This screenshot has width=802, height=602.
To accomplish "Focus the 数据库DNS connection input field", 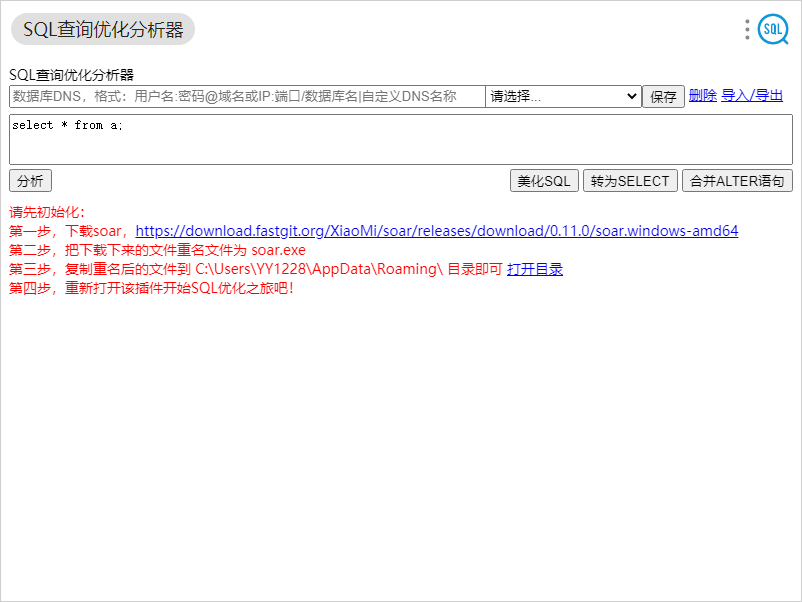I will (x=247, y=96).
